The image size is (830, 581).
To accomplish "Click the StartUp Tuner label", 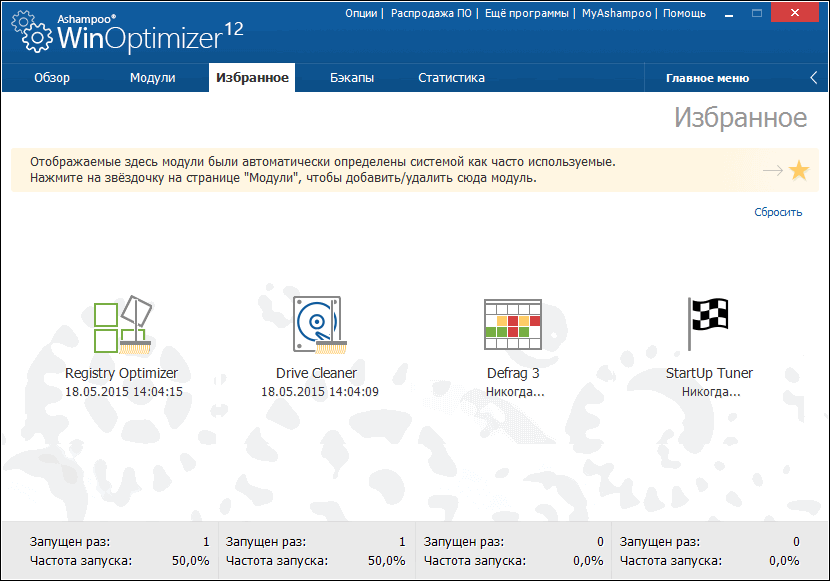I will (709, 373).
